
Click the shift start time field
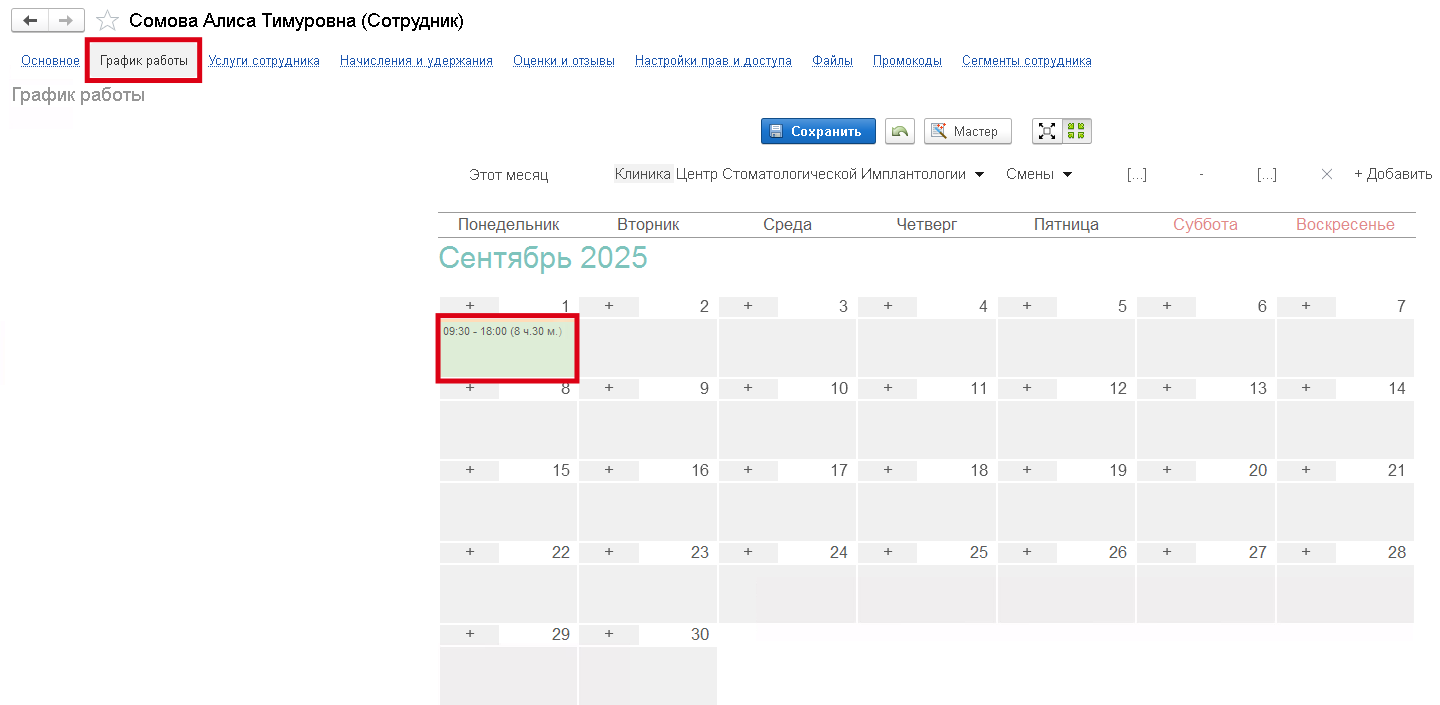coord(1136,174)
